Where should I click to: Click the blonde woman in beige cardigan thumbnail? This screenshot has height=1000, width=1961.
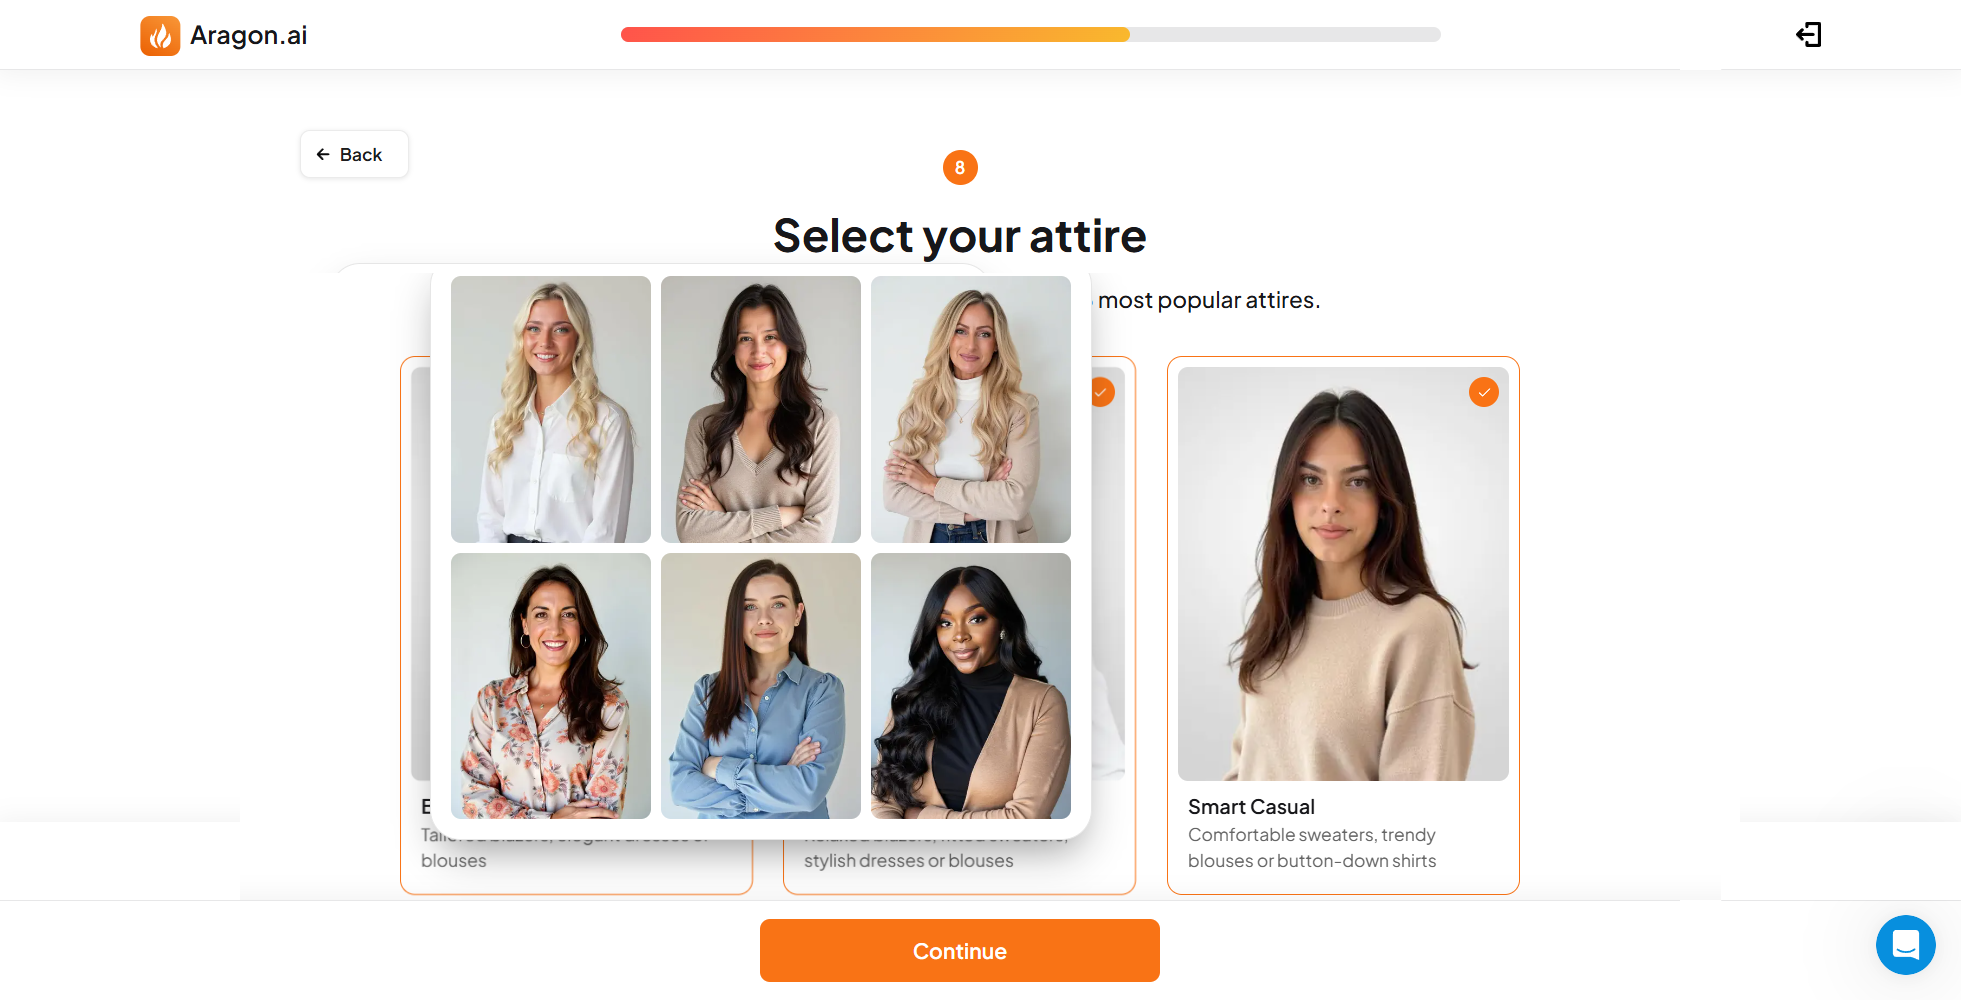coord(971,409)
